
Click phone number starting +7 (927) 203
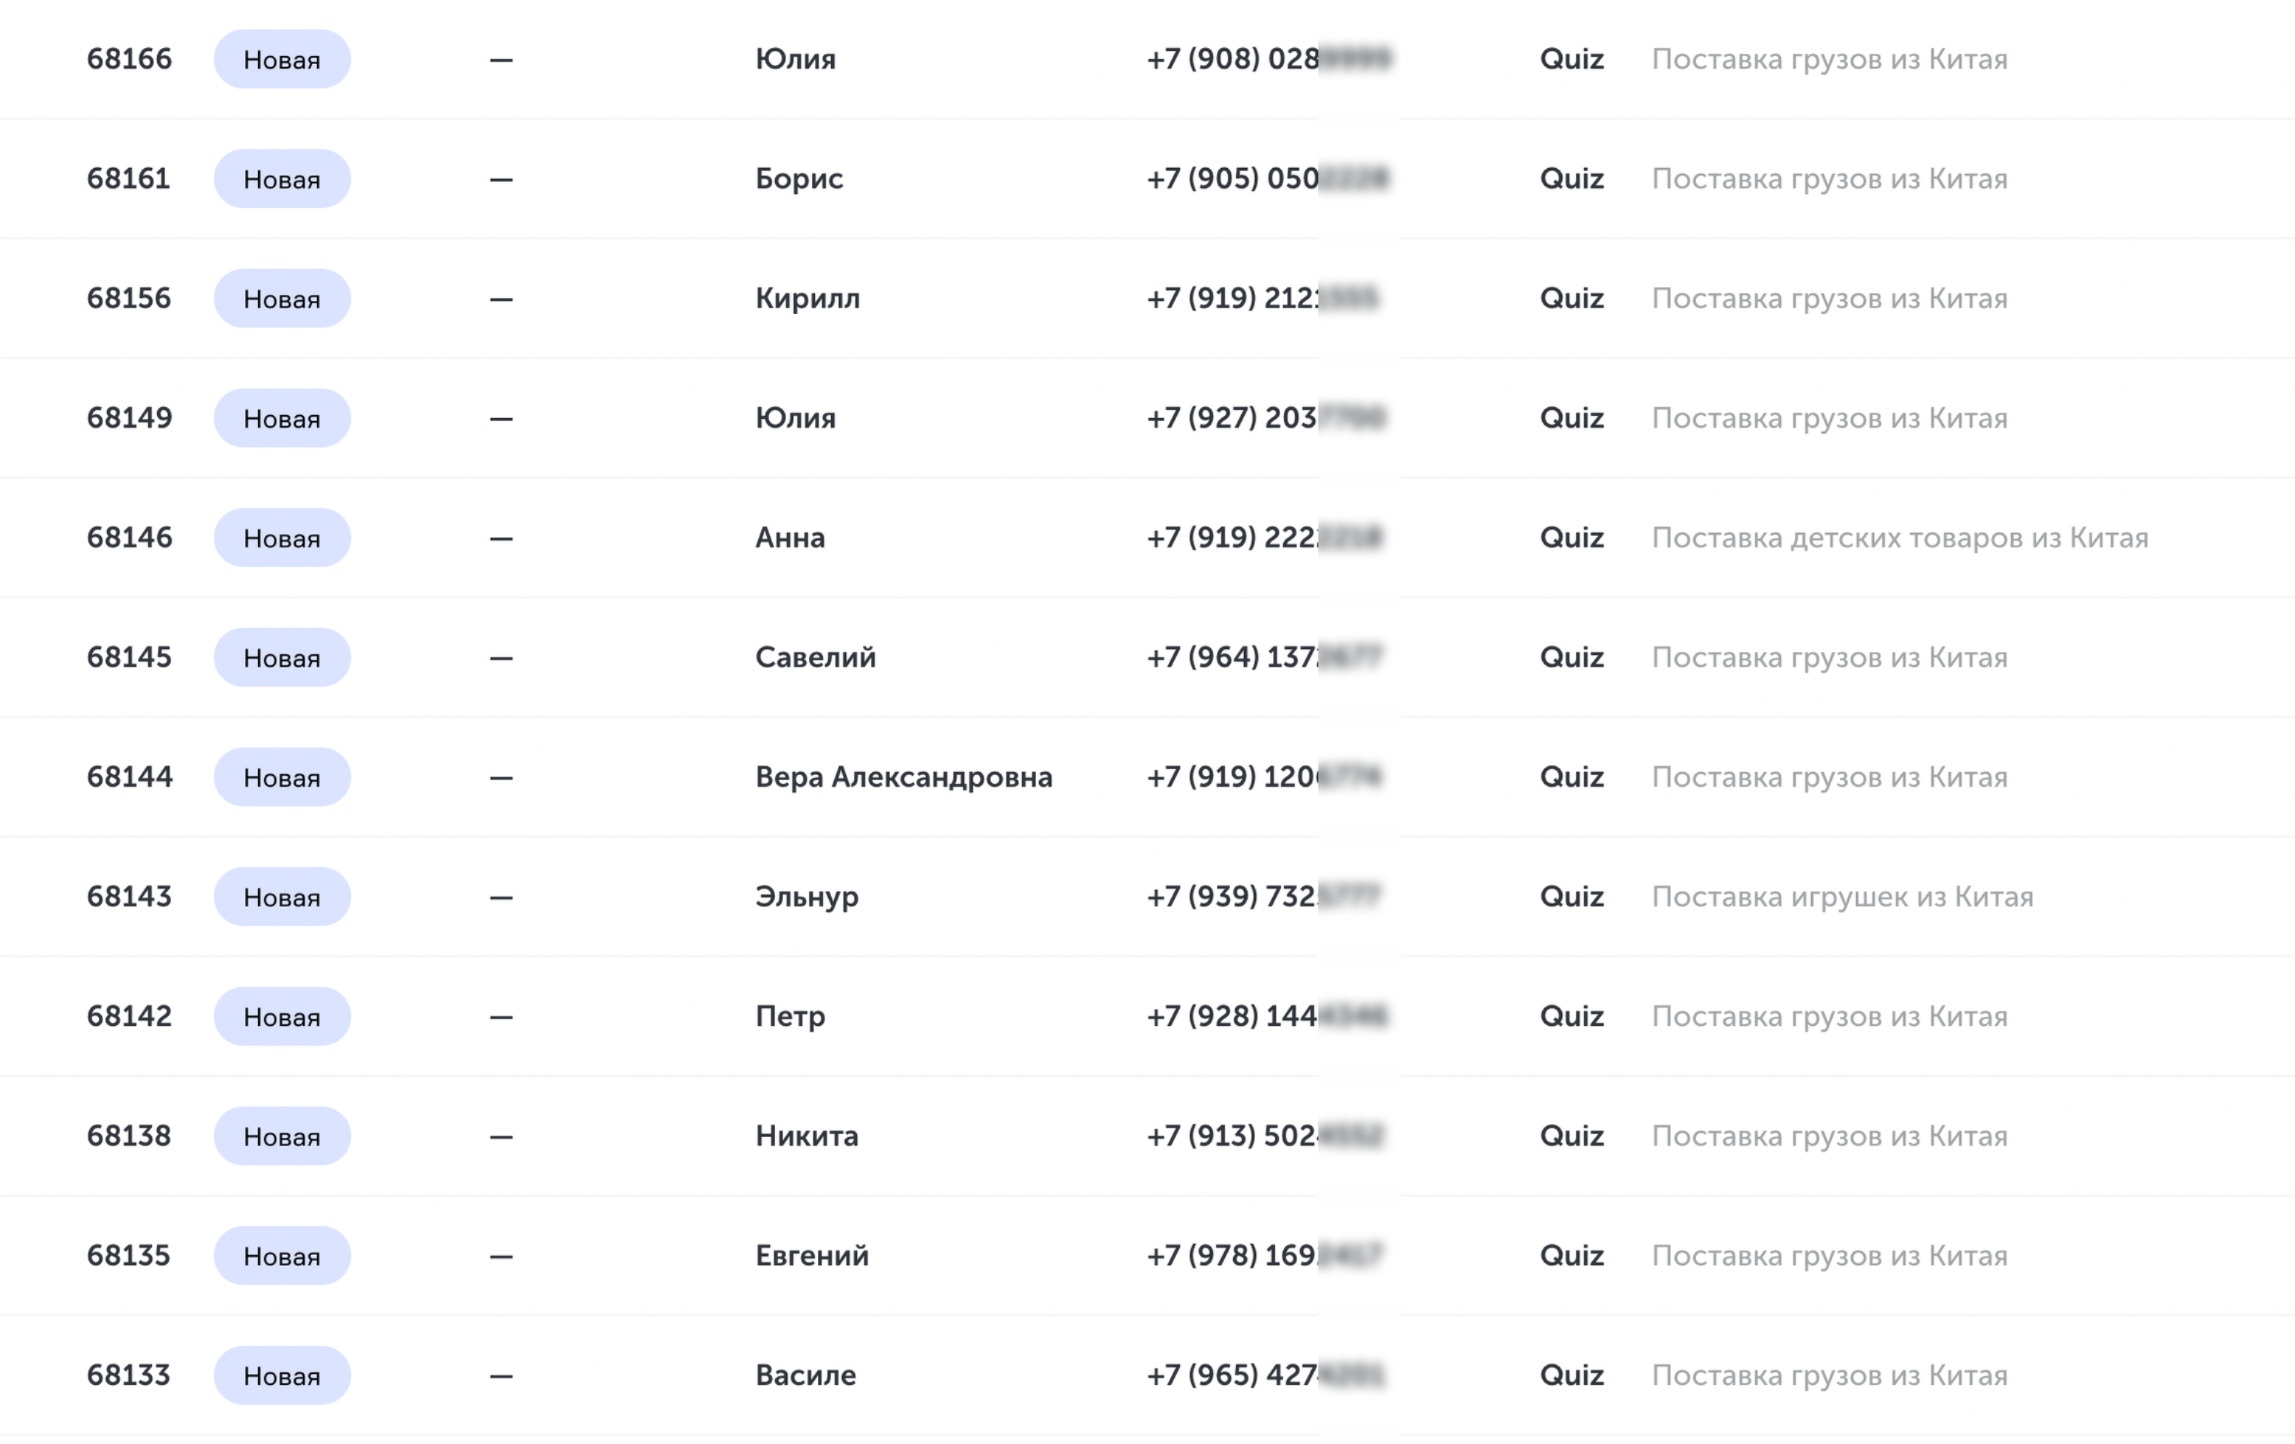[1266, 418]
